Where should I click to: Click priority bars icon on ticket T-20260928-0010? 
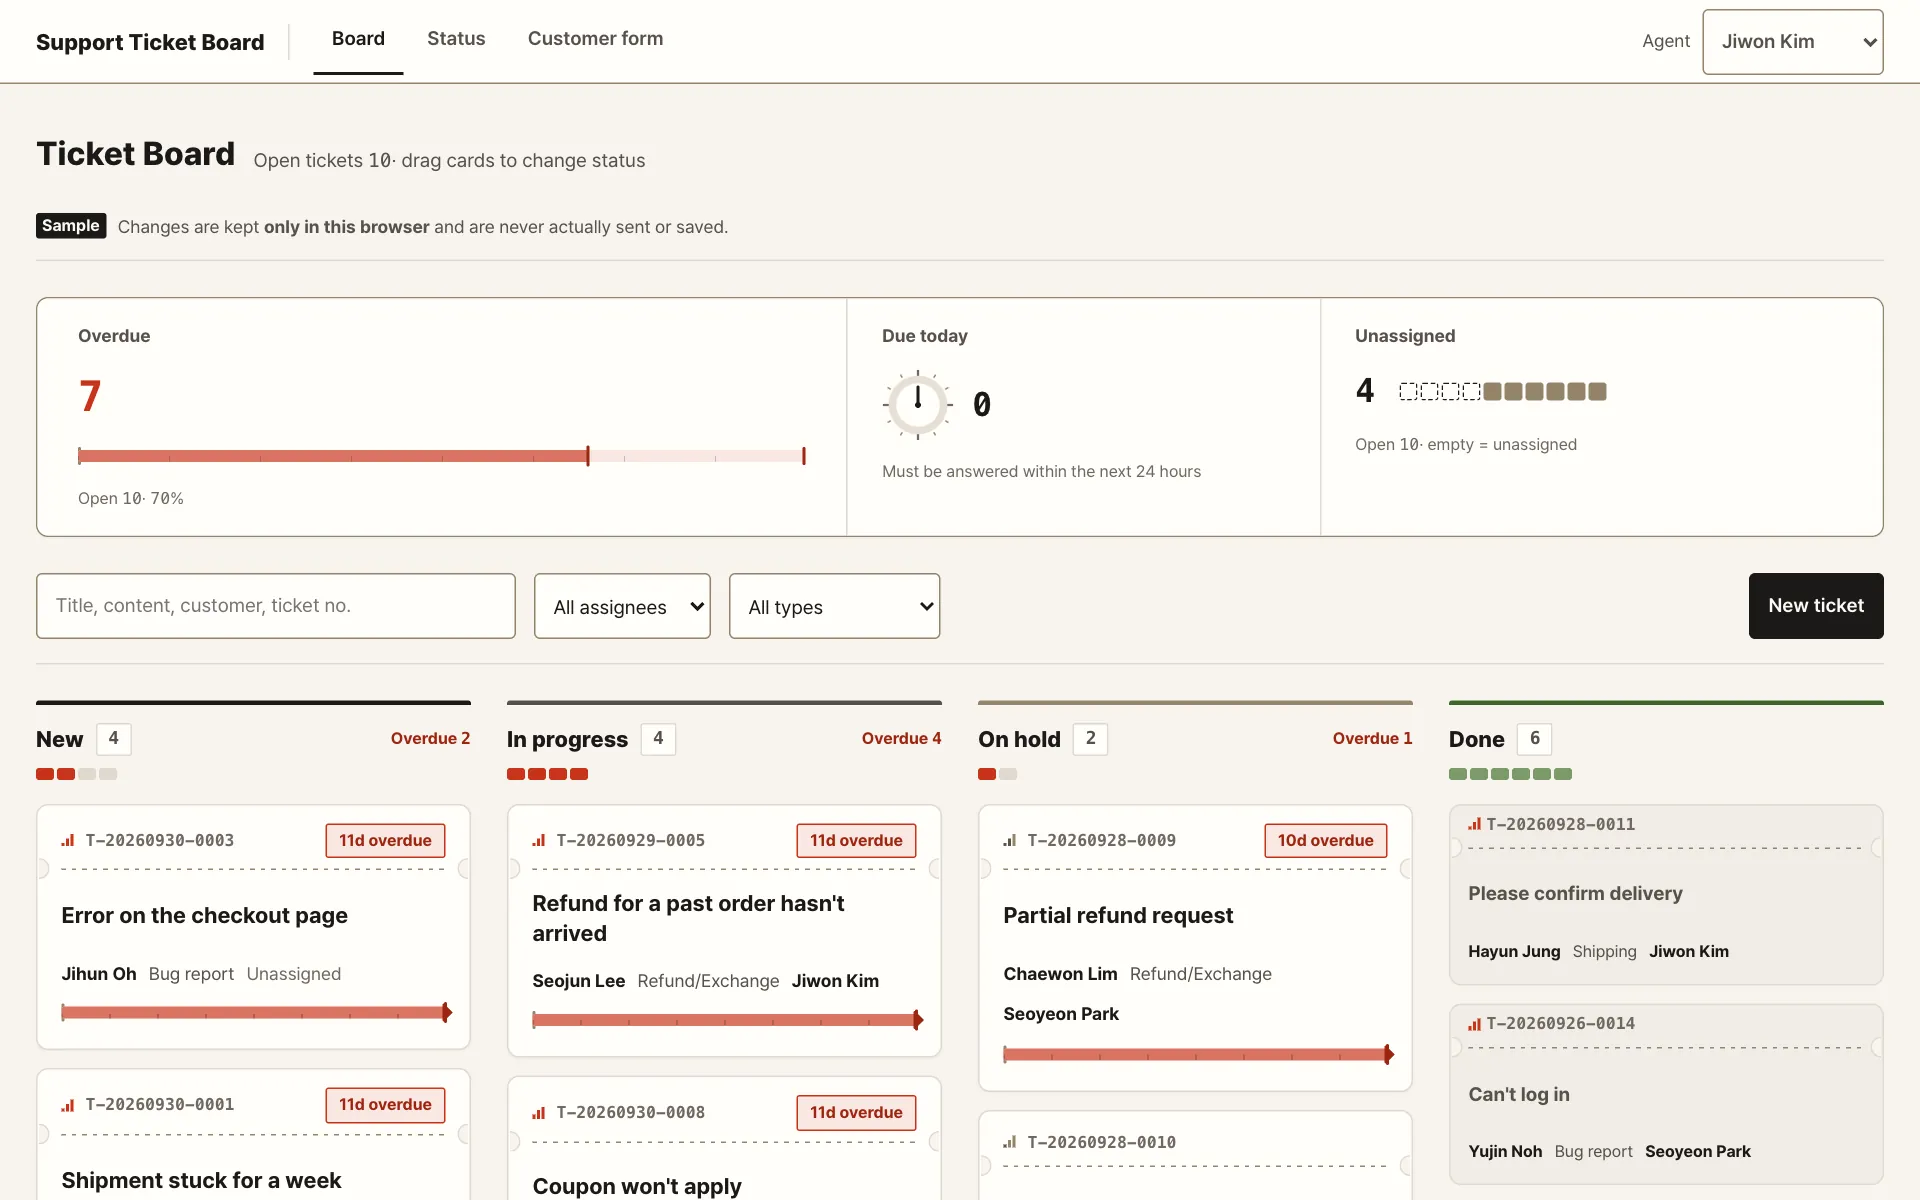click(x=1010, y=1142)
